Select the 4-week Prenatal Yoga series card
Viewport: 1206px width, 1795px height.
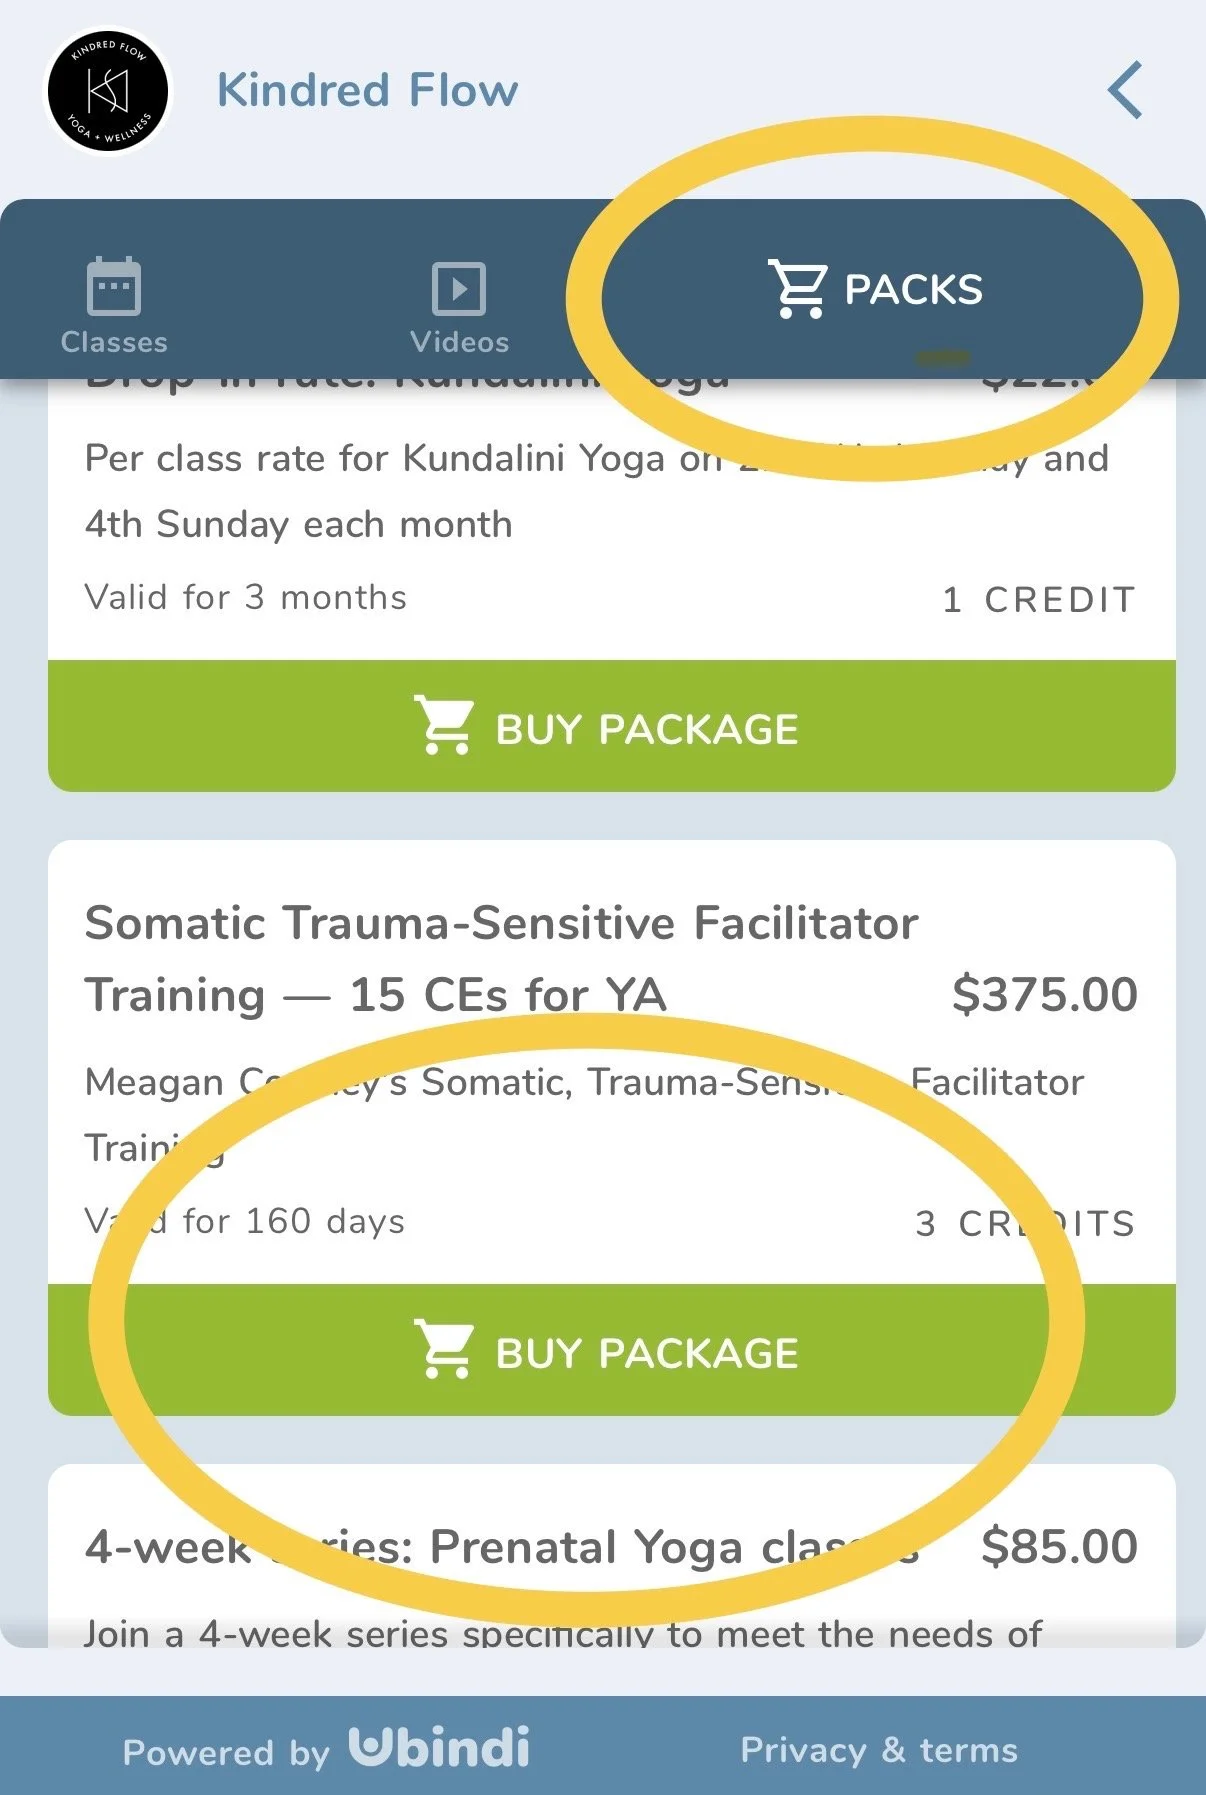[x=612, y=1556]
